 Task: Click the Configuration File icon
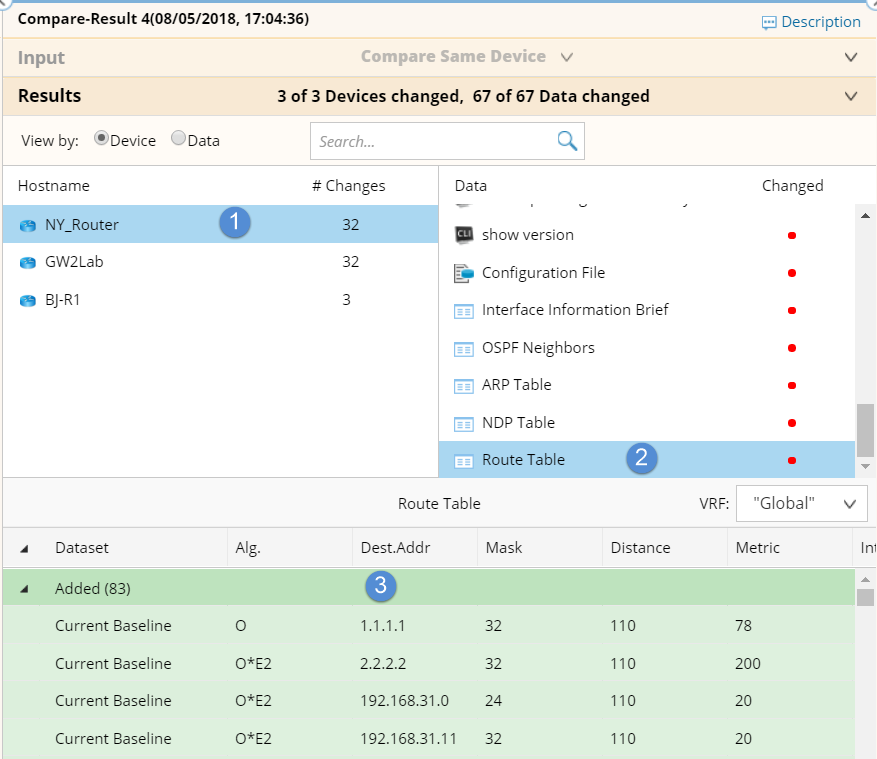(463, 273)
